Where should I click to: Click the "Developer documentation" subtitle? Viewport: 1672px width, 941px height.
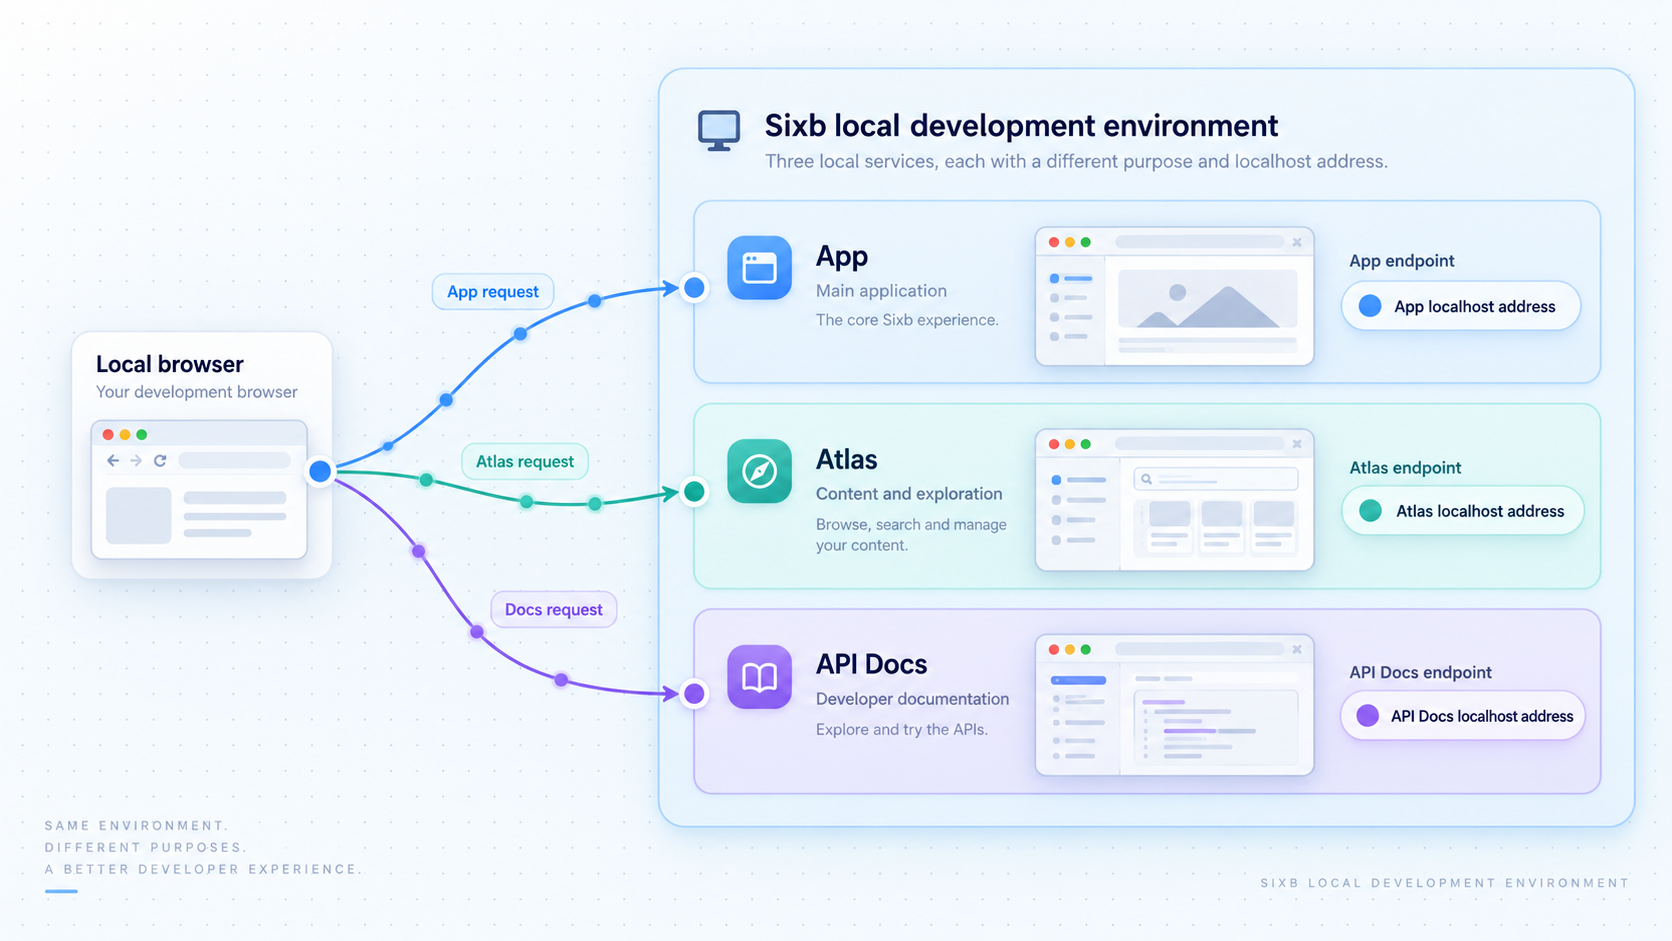coord(912,699)
